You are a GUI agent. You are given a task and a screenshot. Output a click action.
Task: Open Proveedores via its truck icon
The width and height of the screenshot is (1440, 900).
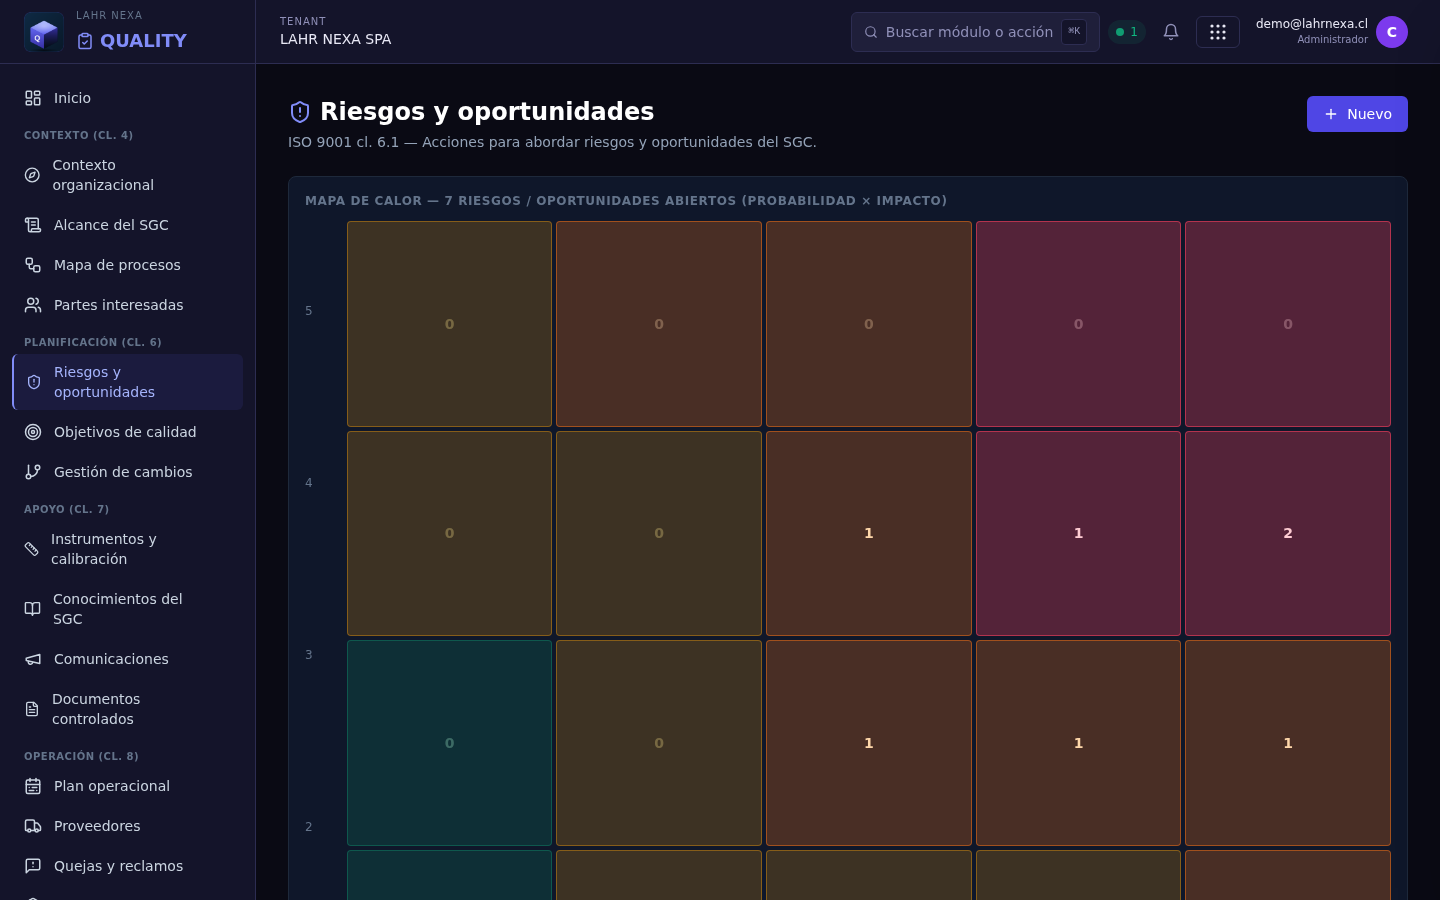click(x=33, y=826)
